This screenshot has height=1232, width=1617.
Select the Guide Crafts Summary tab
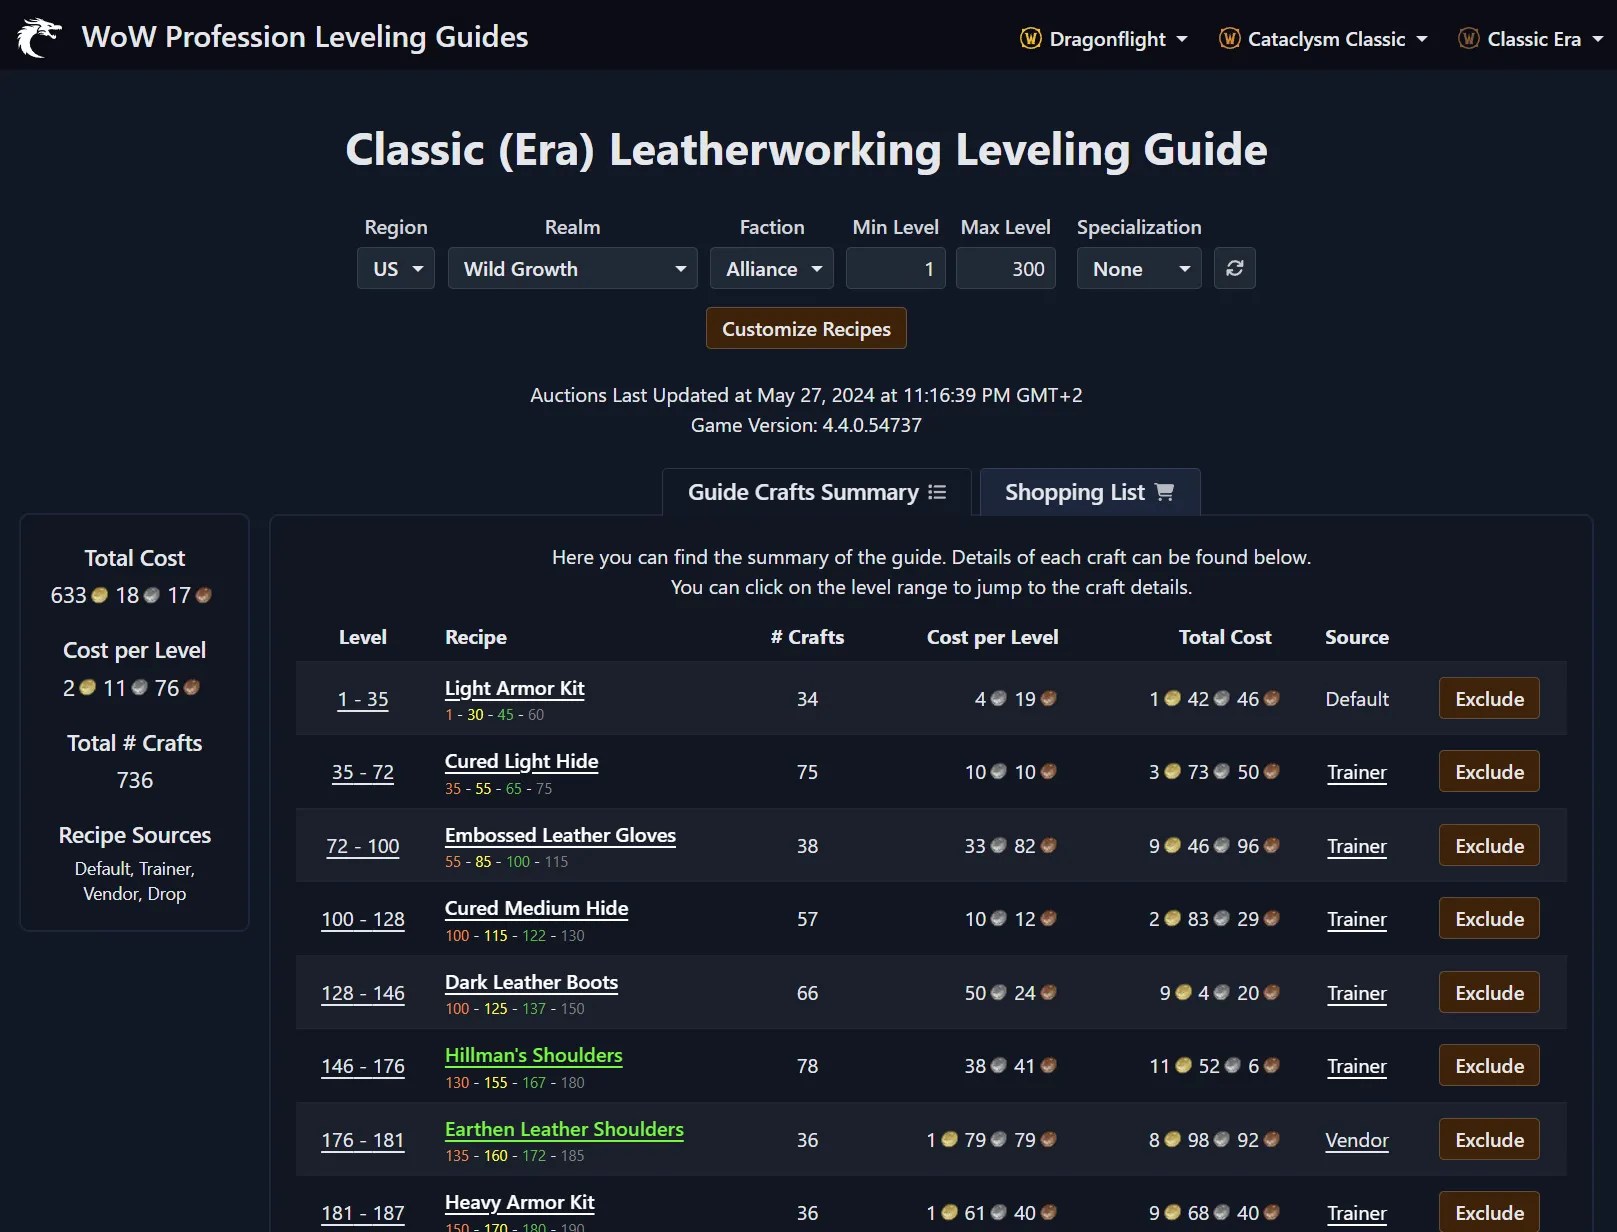[x=815, y=491]
